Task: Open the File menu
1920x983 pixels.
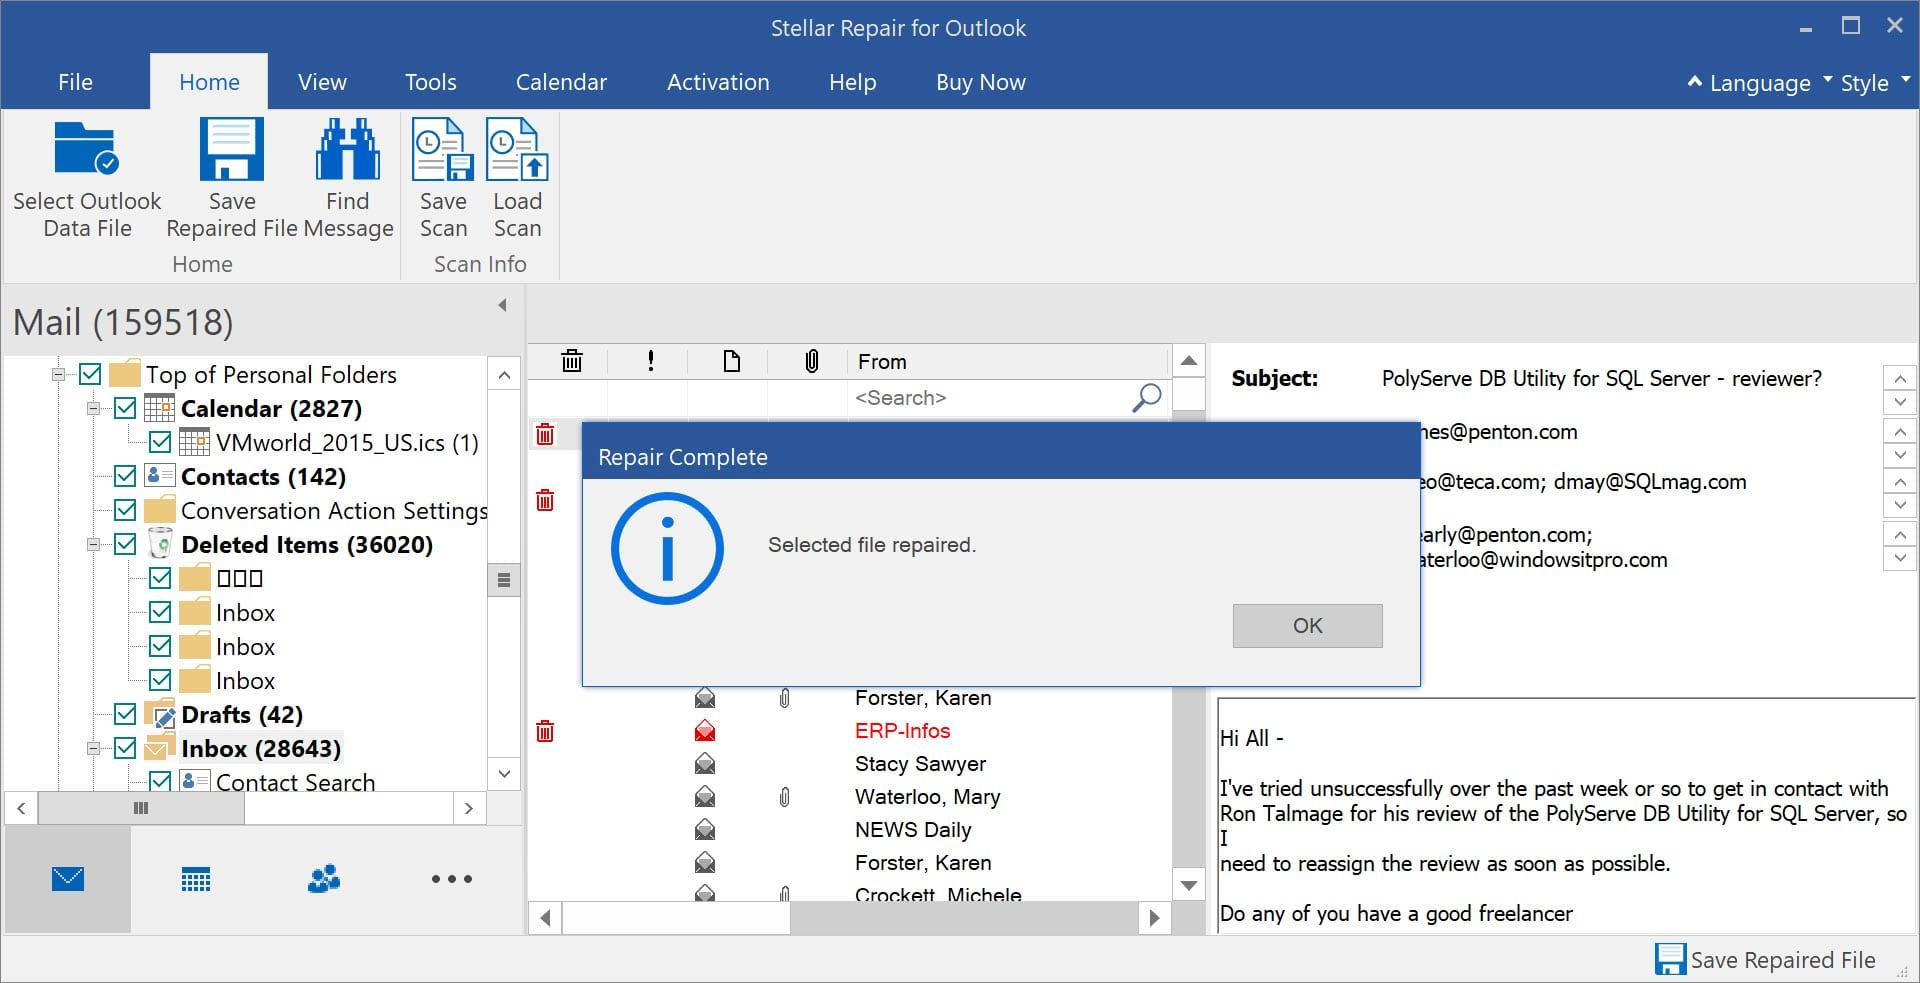Action: (75, 82)
